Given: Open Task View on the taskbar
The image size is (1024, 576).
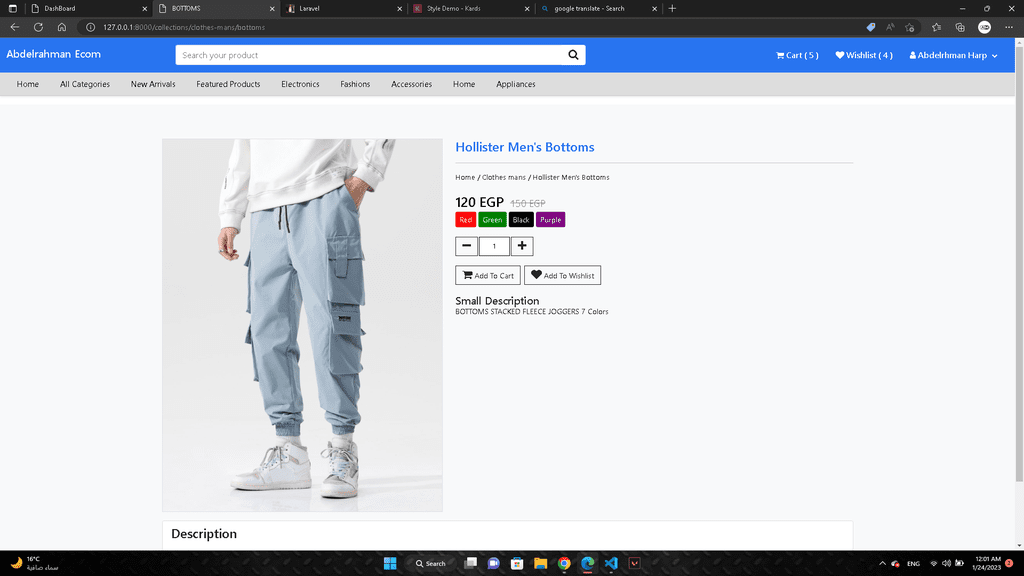Looking at the screenshot, I should tap(470, 564).
